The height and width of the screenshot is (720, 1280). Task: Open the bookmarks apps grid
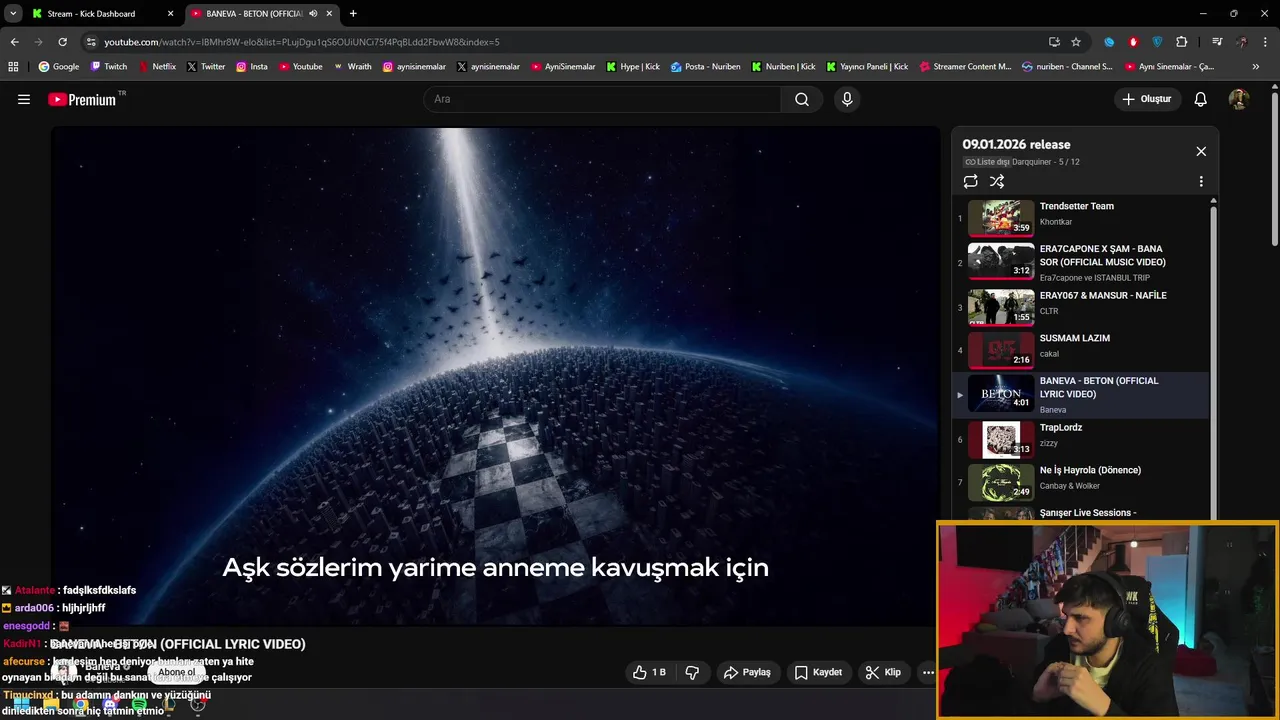pyautogui.click(x=13, y=67)
